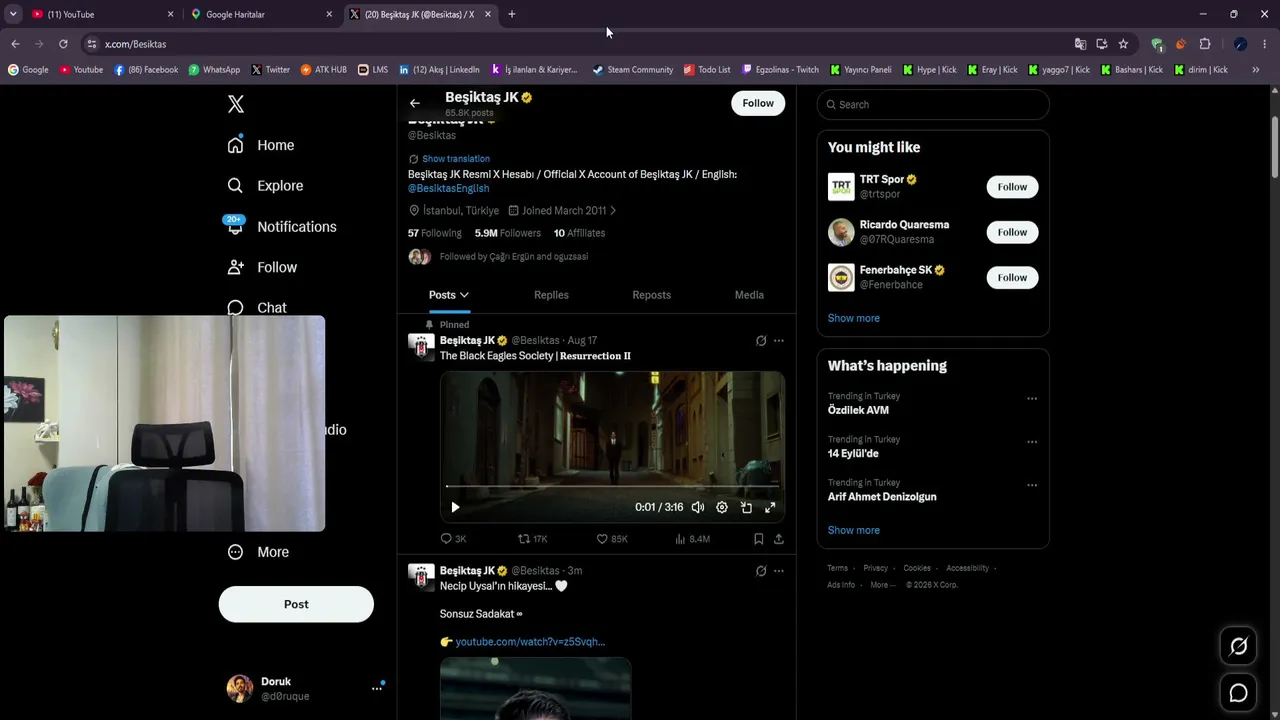Screen dimensions: 1280x720
Task: Follow Fenerbahçe SK from suggestions
Action: 1012,277
